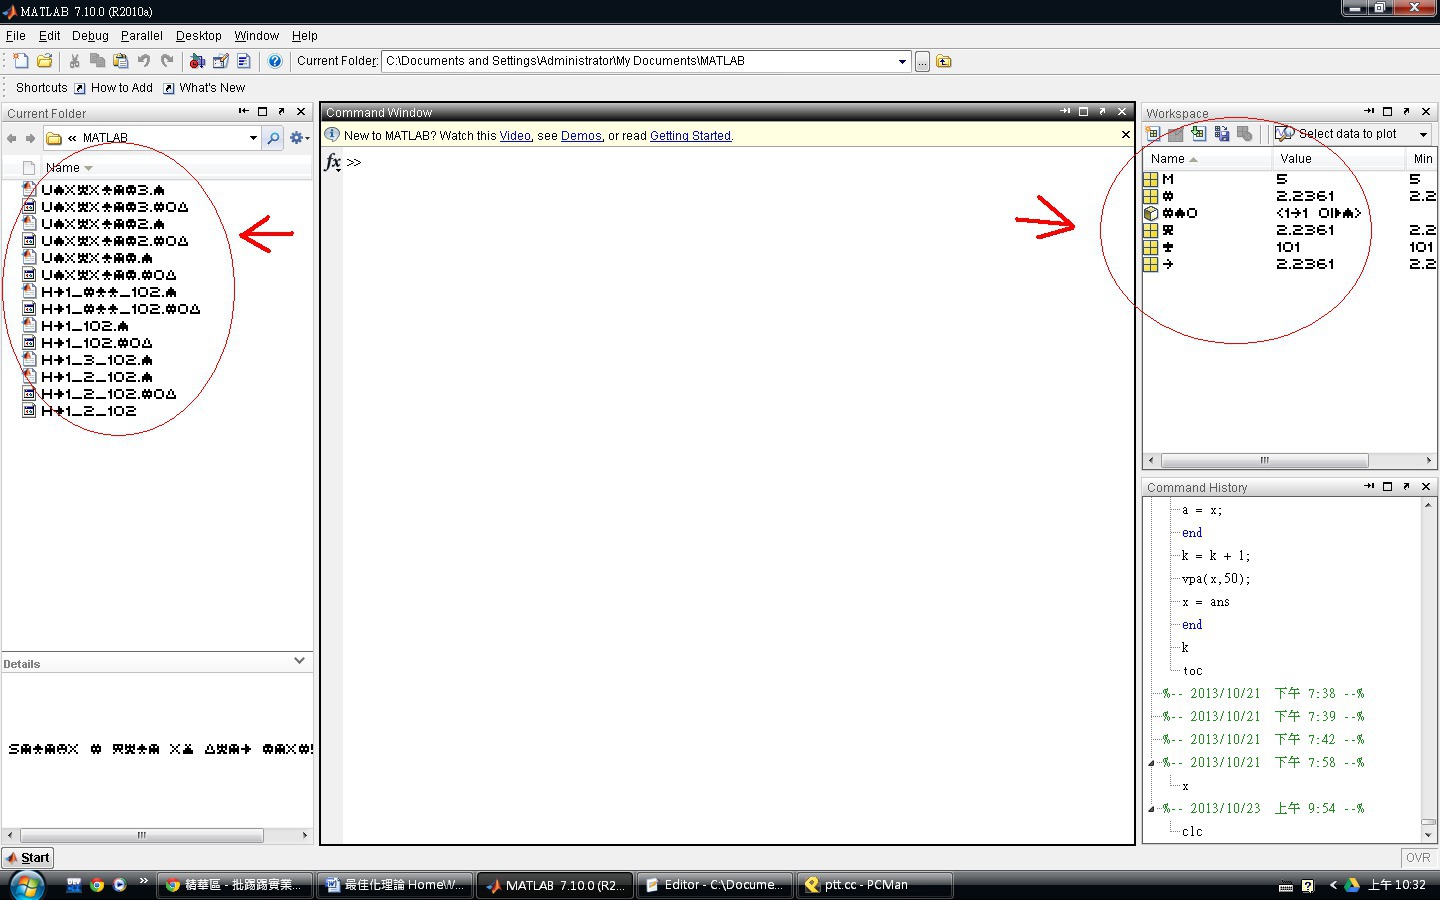Image resolution: width=1440 pixels, height=900 pixels.
Task: Collapse the 2013/10/21 7:58 history group
Action: (x=1151, y=763)
